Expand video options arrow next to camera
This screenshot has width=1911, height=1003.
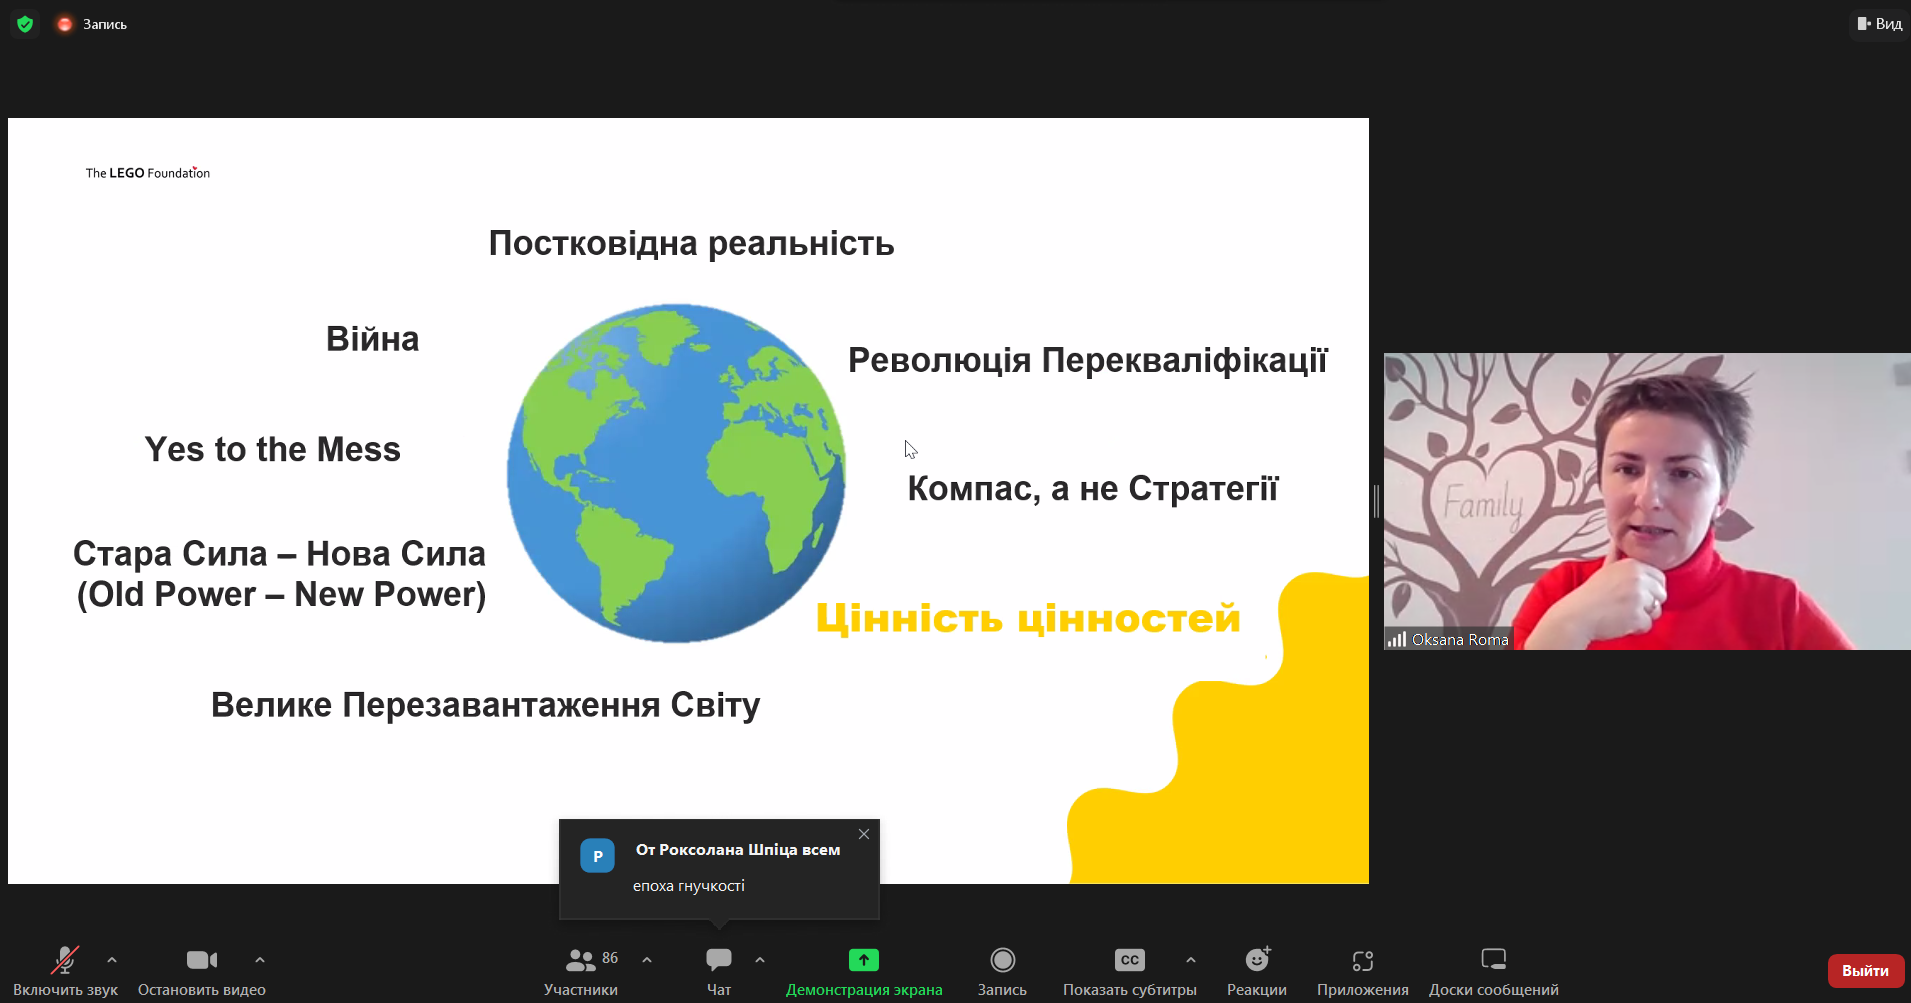pos(260,960)
